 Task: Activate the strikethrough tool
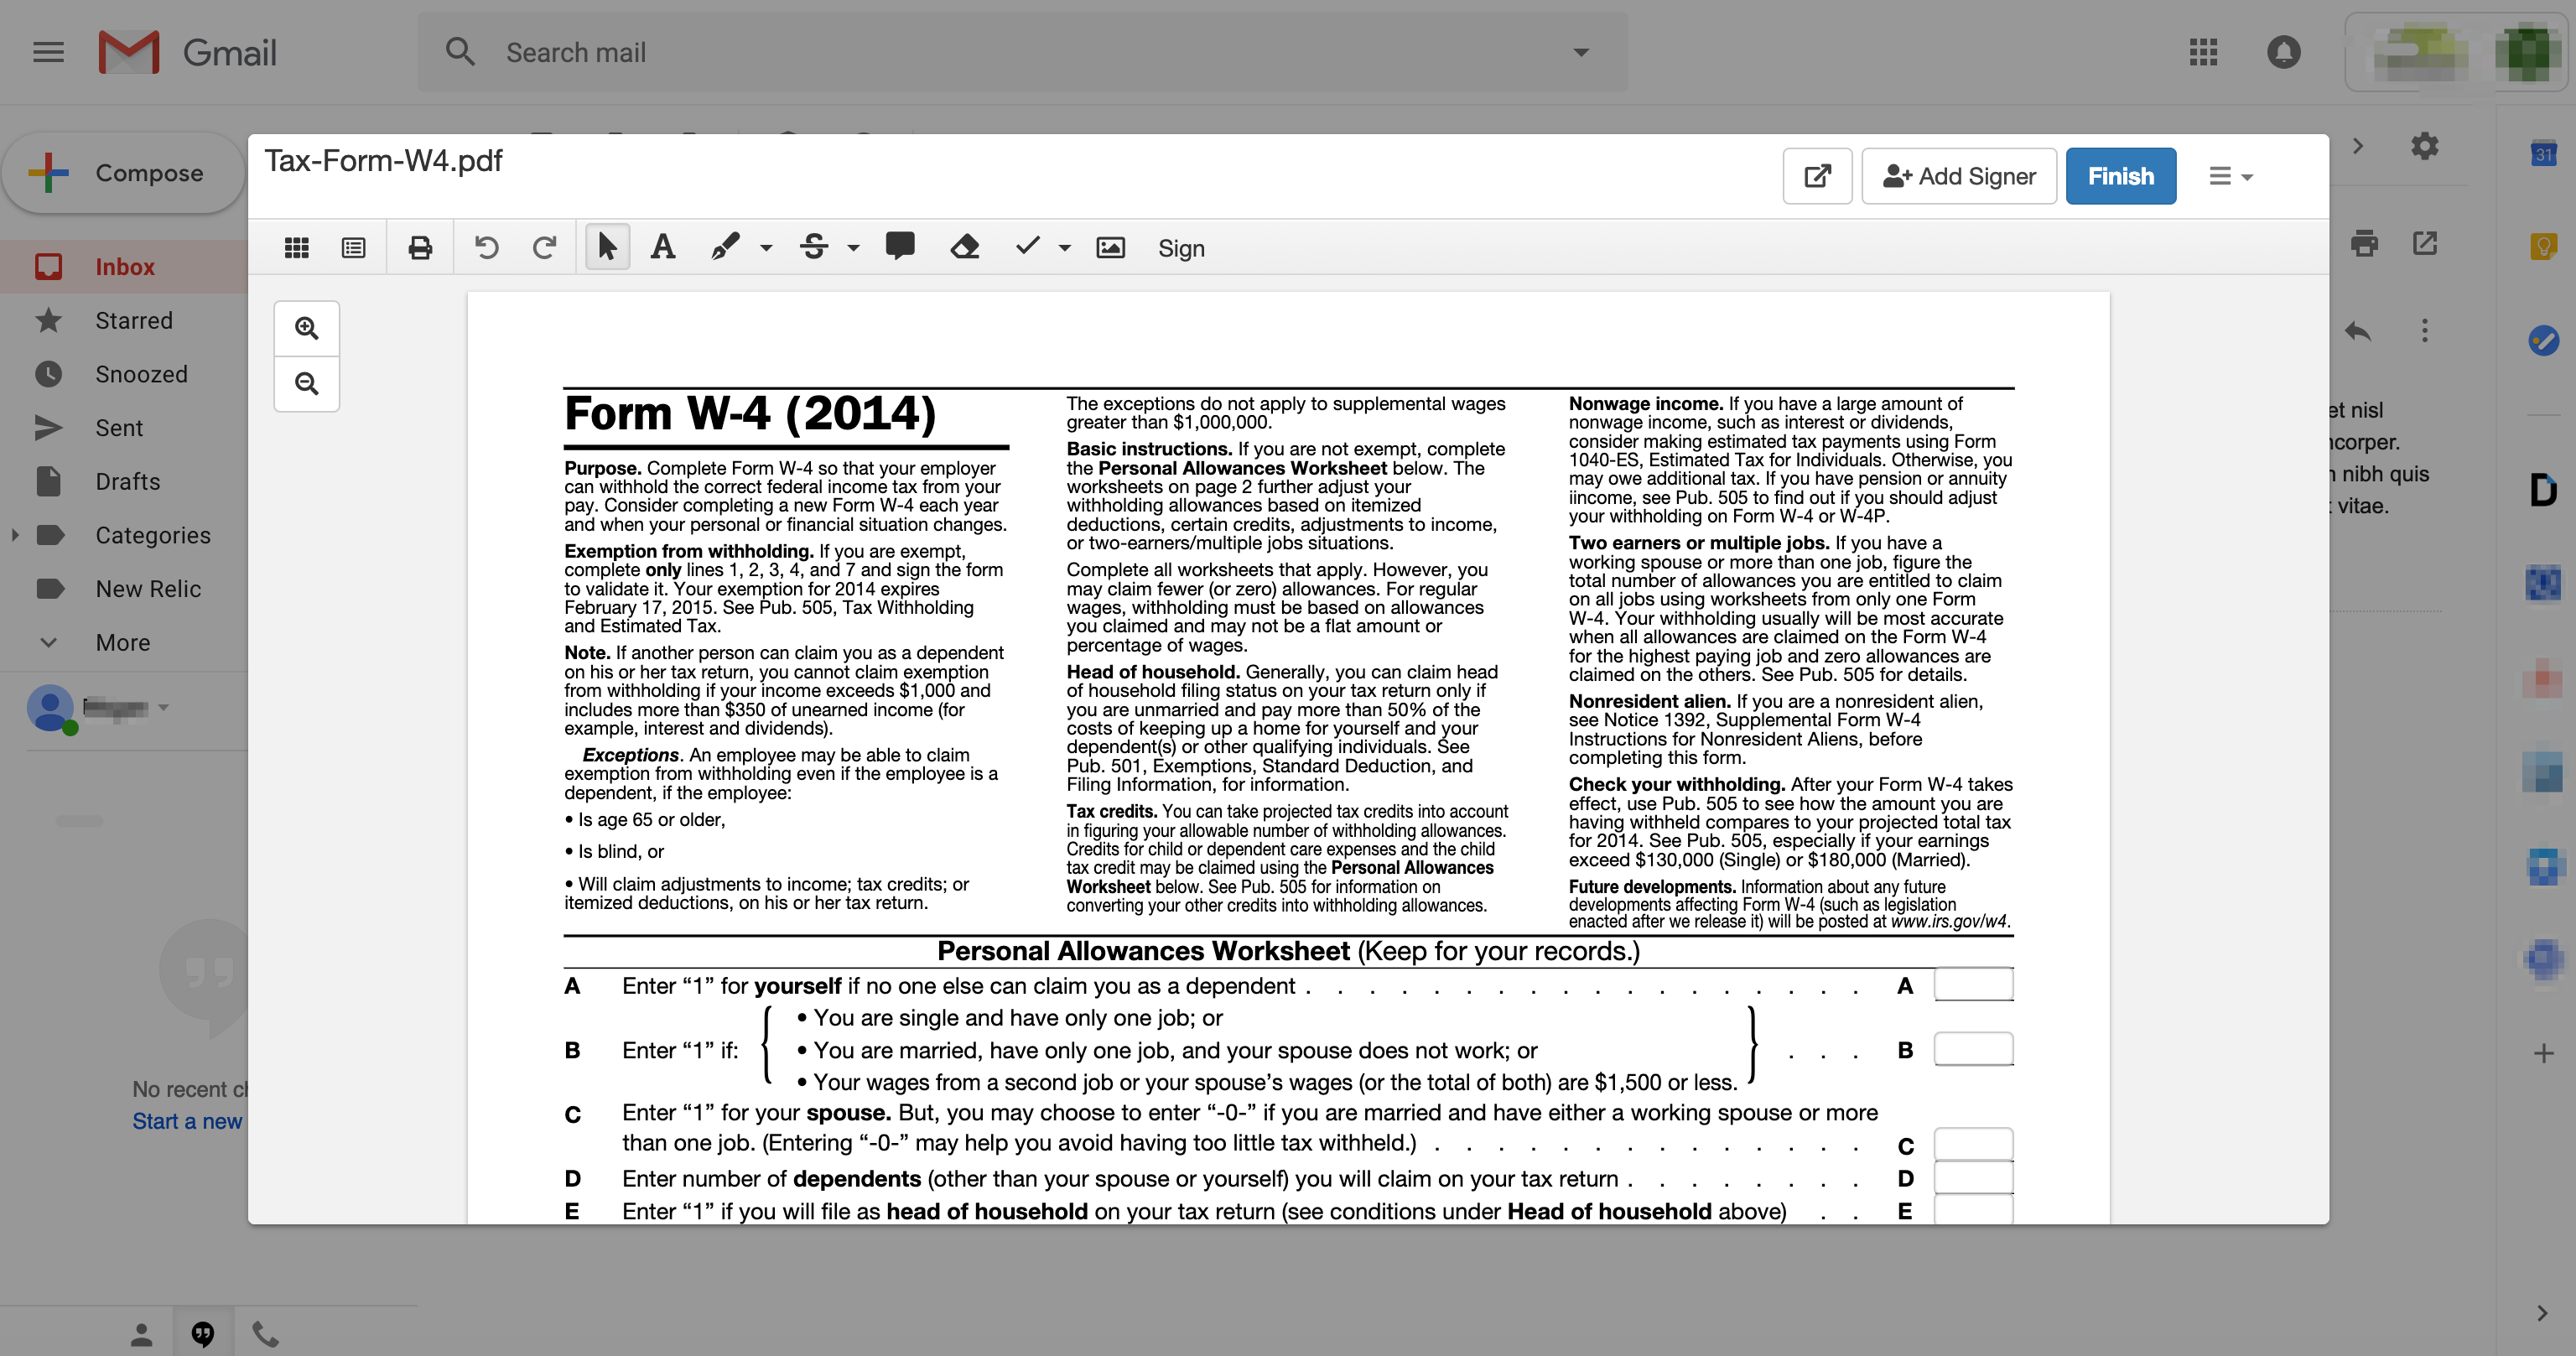click(x=814, y=247)
